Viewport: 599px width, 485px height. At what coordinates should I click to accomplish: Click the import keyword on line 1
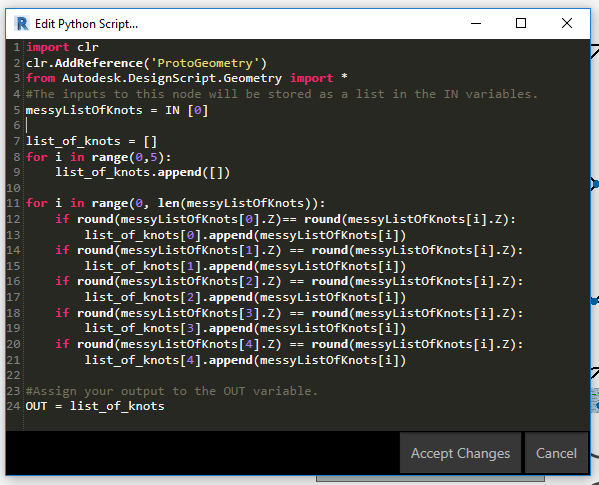(48, 47)
